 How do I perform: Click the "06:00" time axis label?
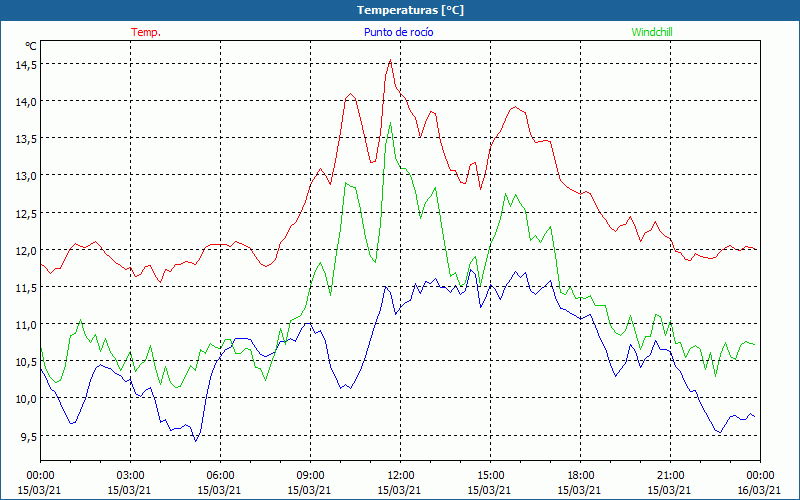click(220, 476)
